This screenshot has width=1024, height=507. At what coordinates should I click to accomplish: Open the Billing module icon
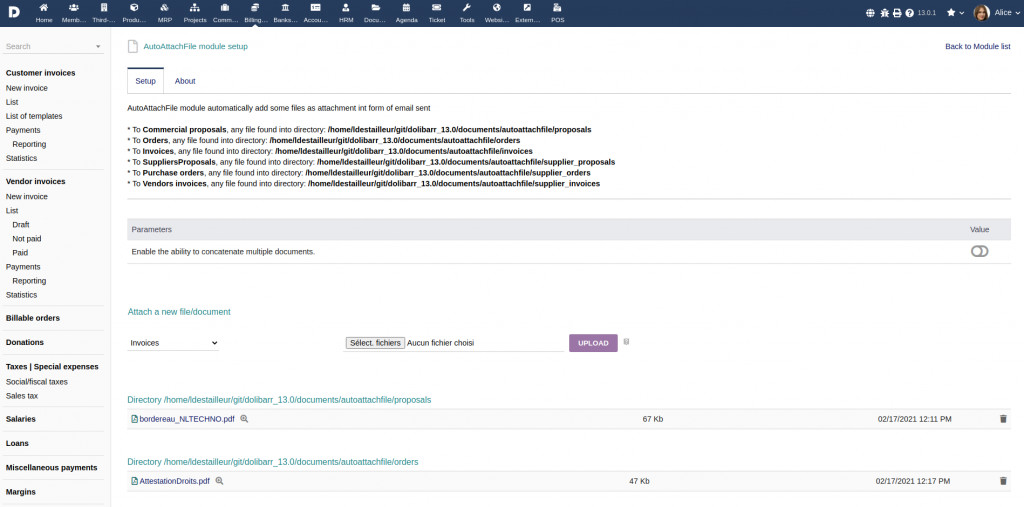pos(255,8)
